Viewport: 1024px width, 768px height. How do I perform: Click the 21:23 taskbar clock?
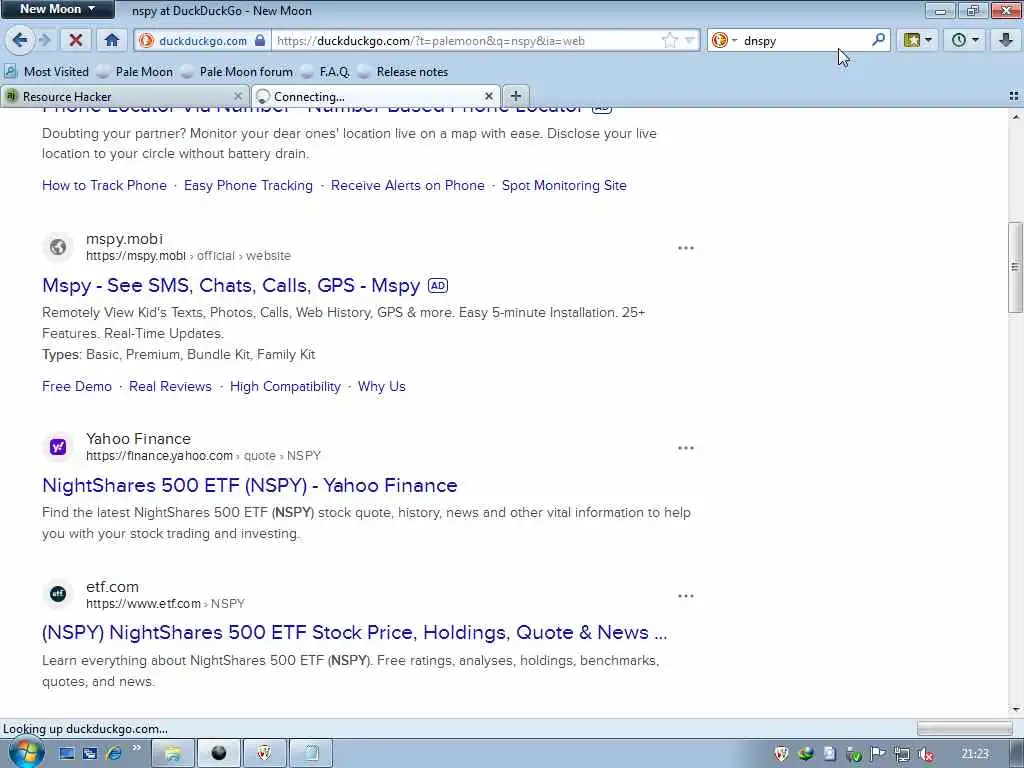click(975, 754)
